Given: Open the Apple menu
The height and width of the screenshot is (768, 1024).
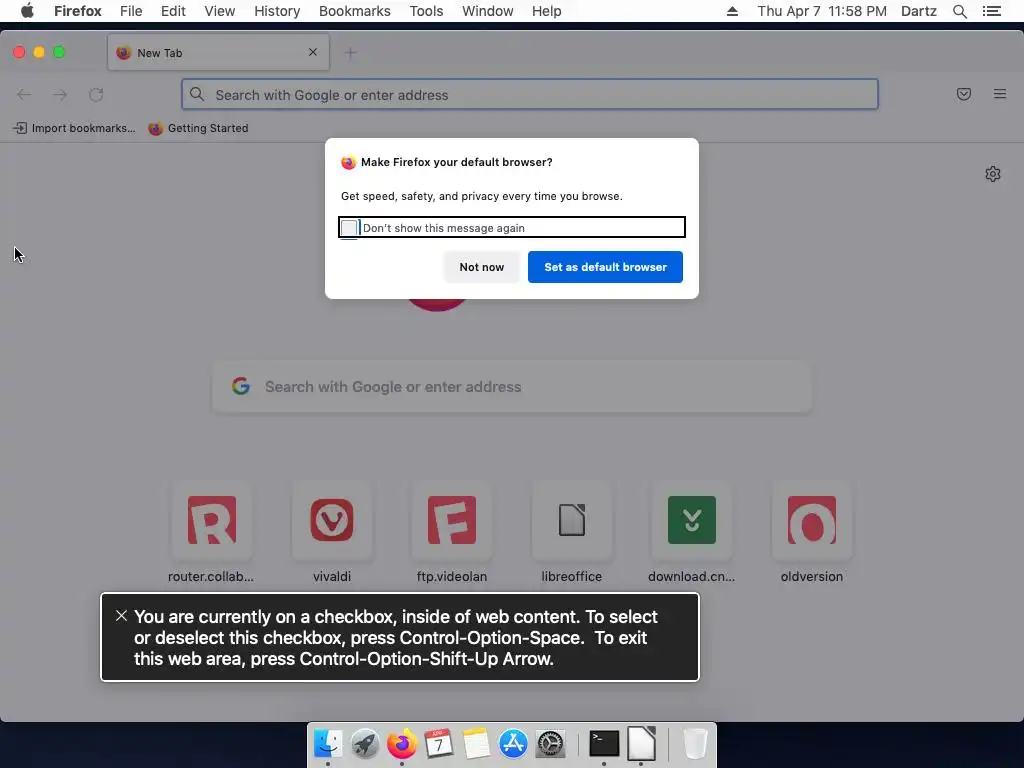Looking at the screenshot, I should (27, 11).
